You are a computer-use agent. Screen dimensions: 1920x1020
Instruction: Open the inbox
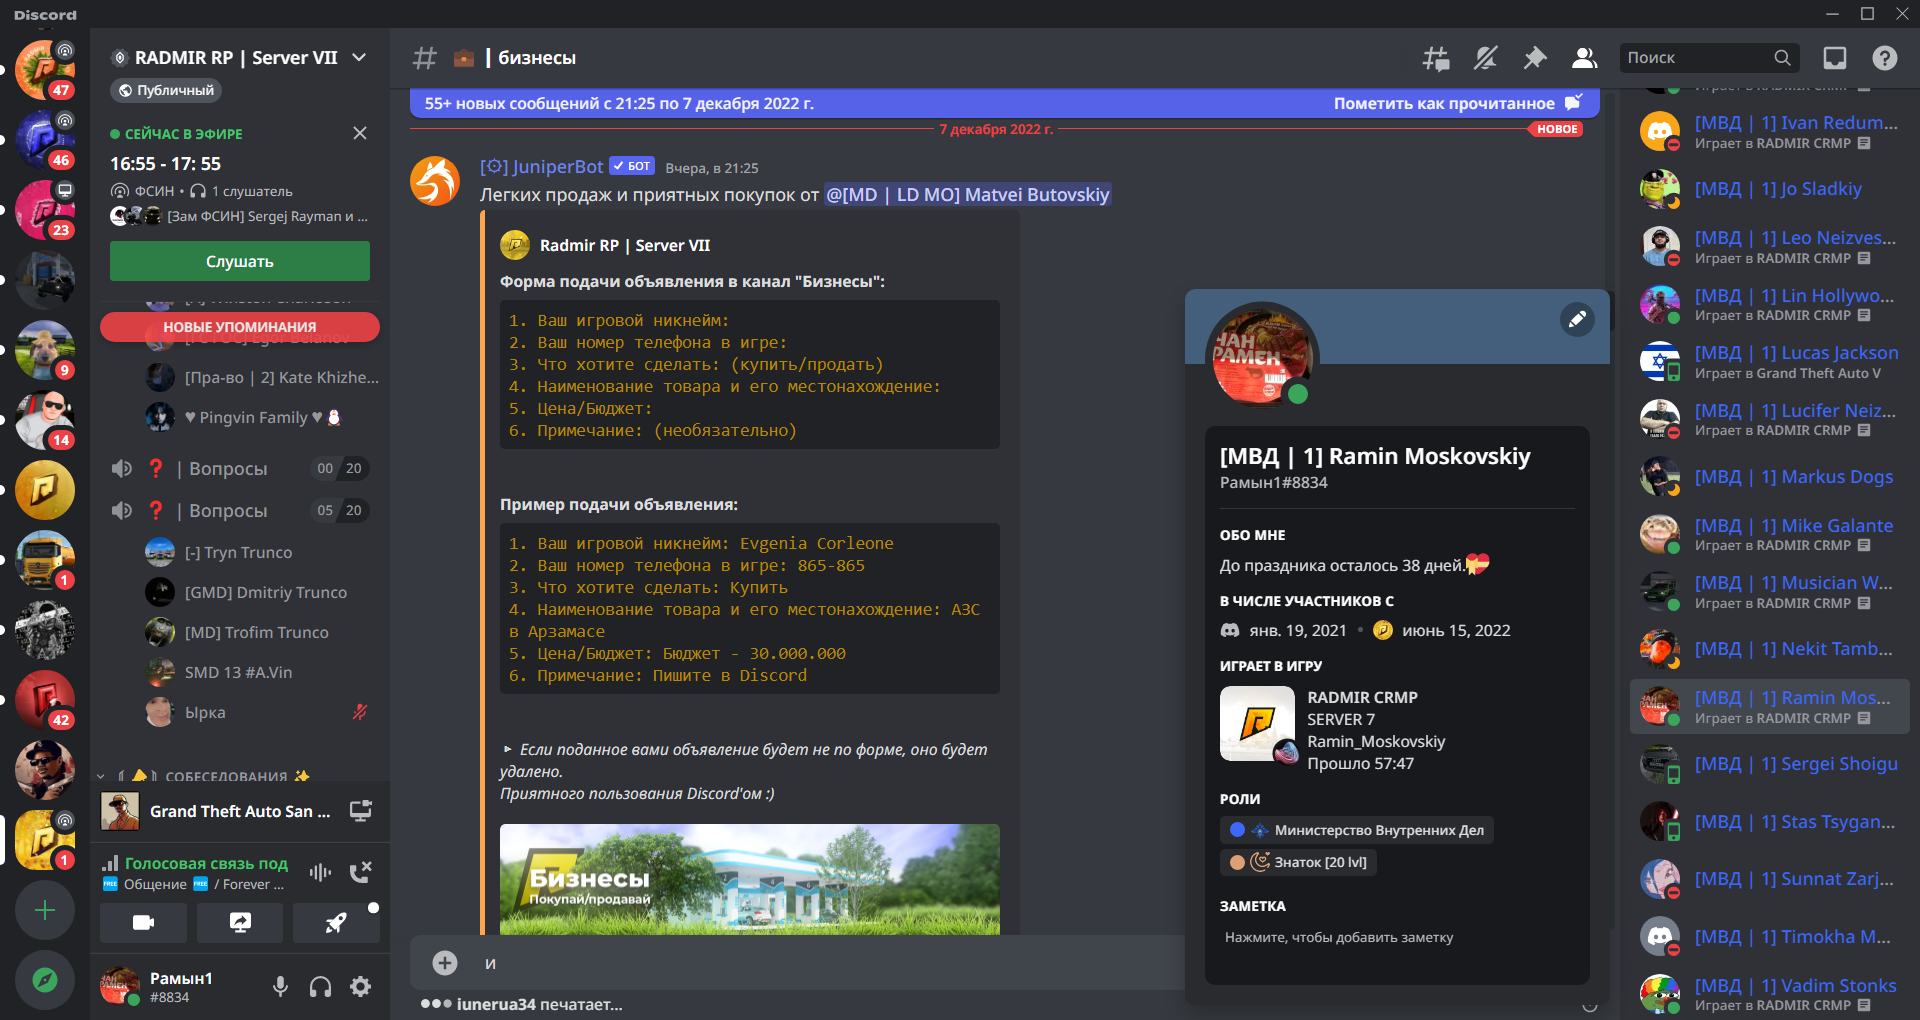point(1834,58)
